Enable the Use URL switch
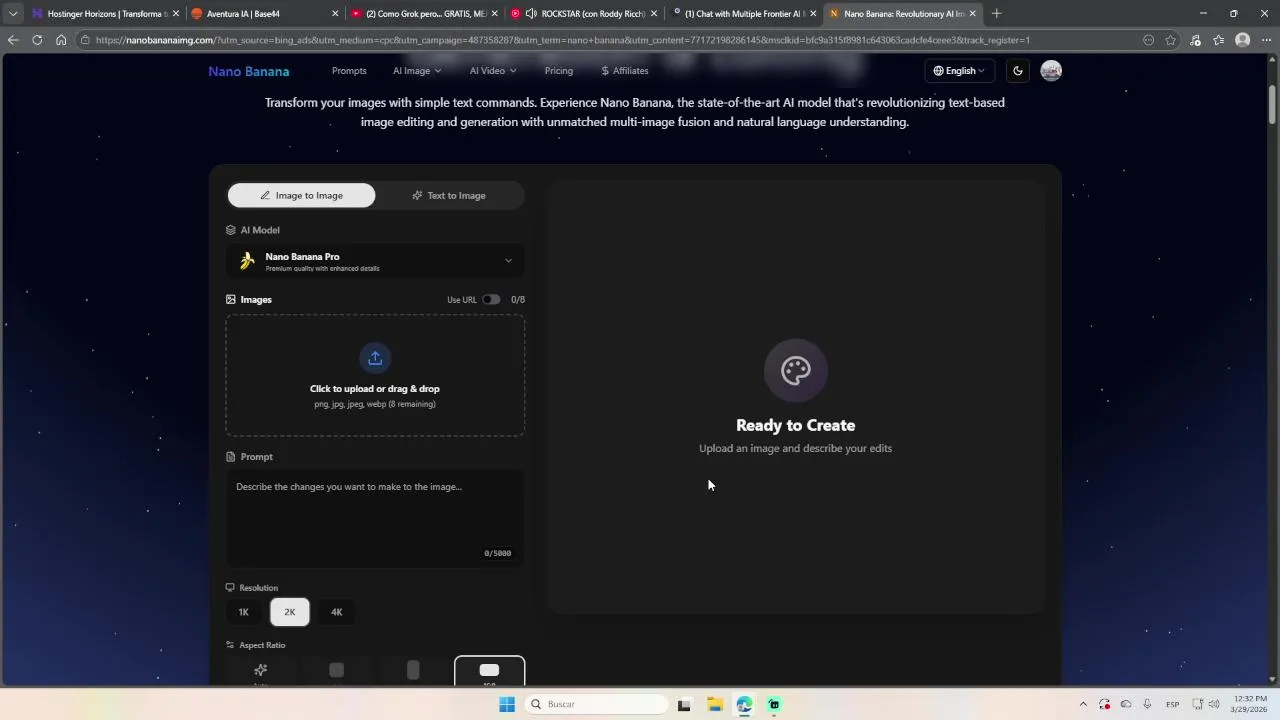Screen dimensions: 1280x720 [x=491, y=300]
